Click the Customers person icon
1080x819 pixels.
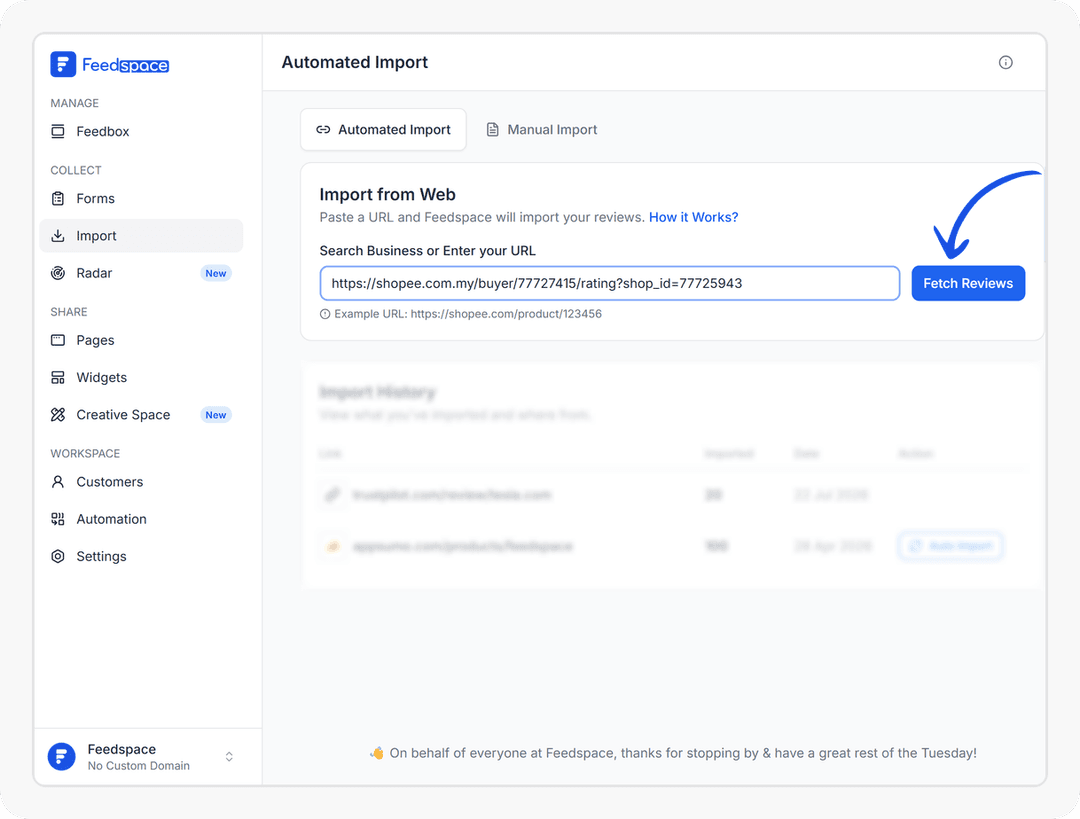[x=58, y=481]
